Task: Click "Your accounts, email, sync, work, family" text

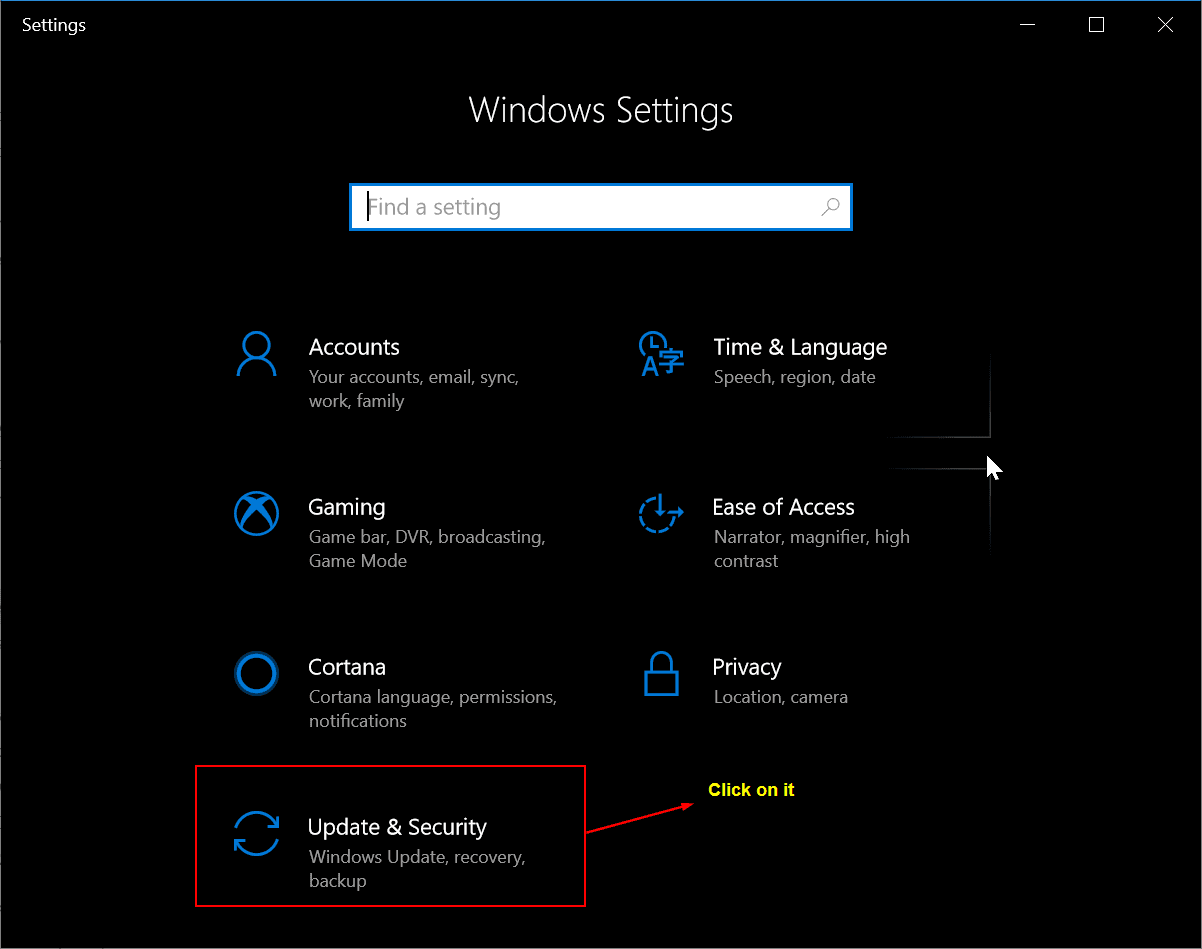Action: point(414,389)
